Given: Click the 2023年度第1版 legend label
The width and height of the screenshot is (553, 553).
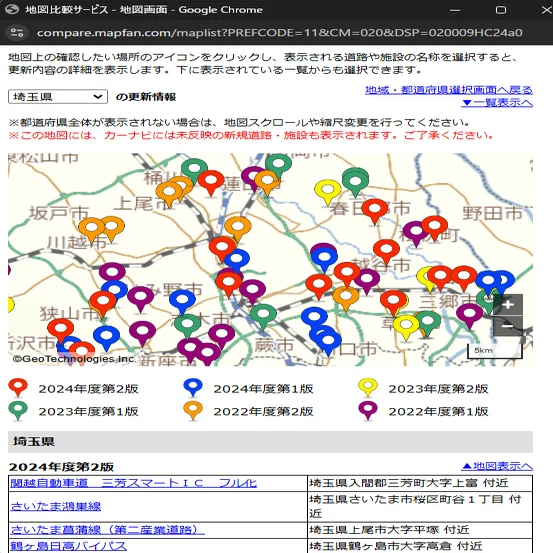Looking at the screenshot, I should pyautogui.click(x=88, y=411).
